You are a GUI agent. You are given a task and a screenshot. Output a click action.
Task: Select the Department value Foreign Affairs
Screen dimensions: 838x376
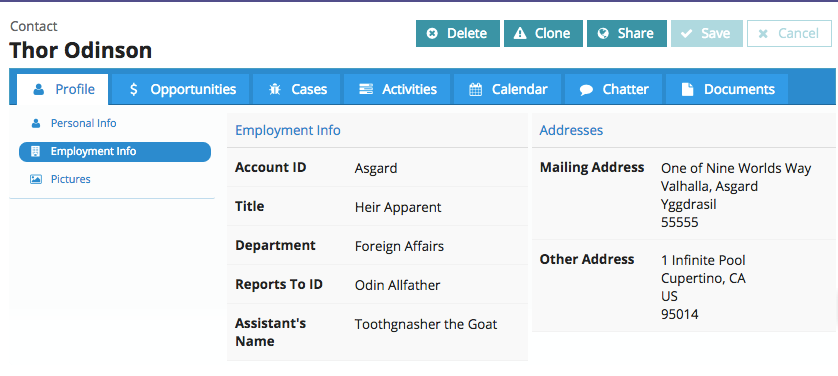399,246
